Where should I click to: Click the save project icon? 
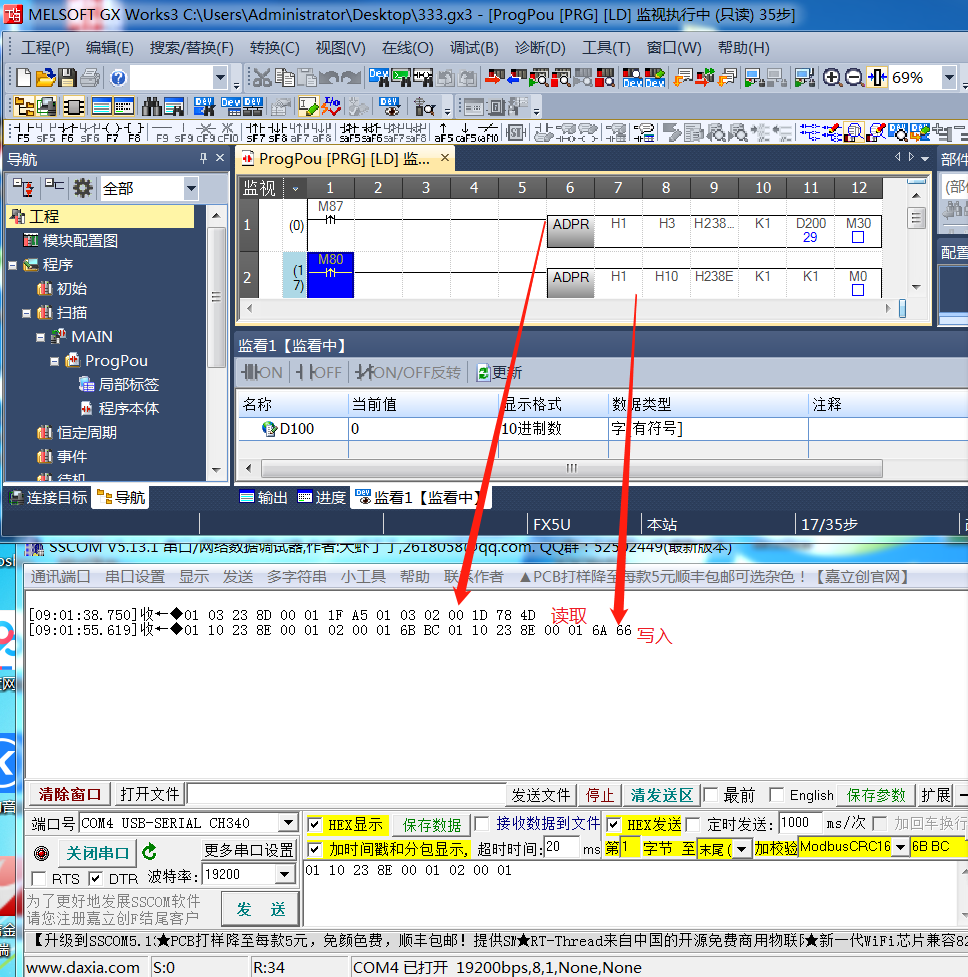click(x=67, y=78)
